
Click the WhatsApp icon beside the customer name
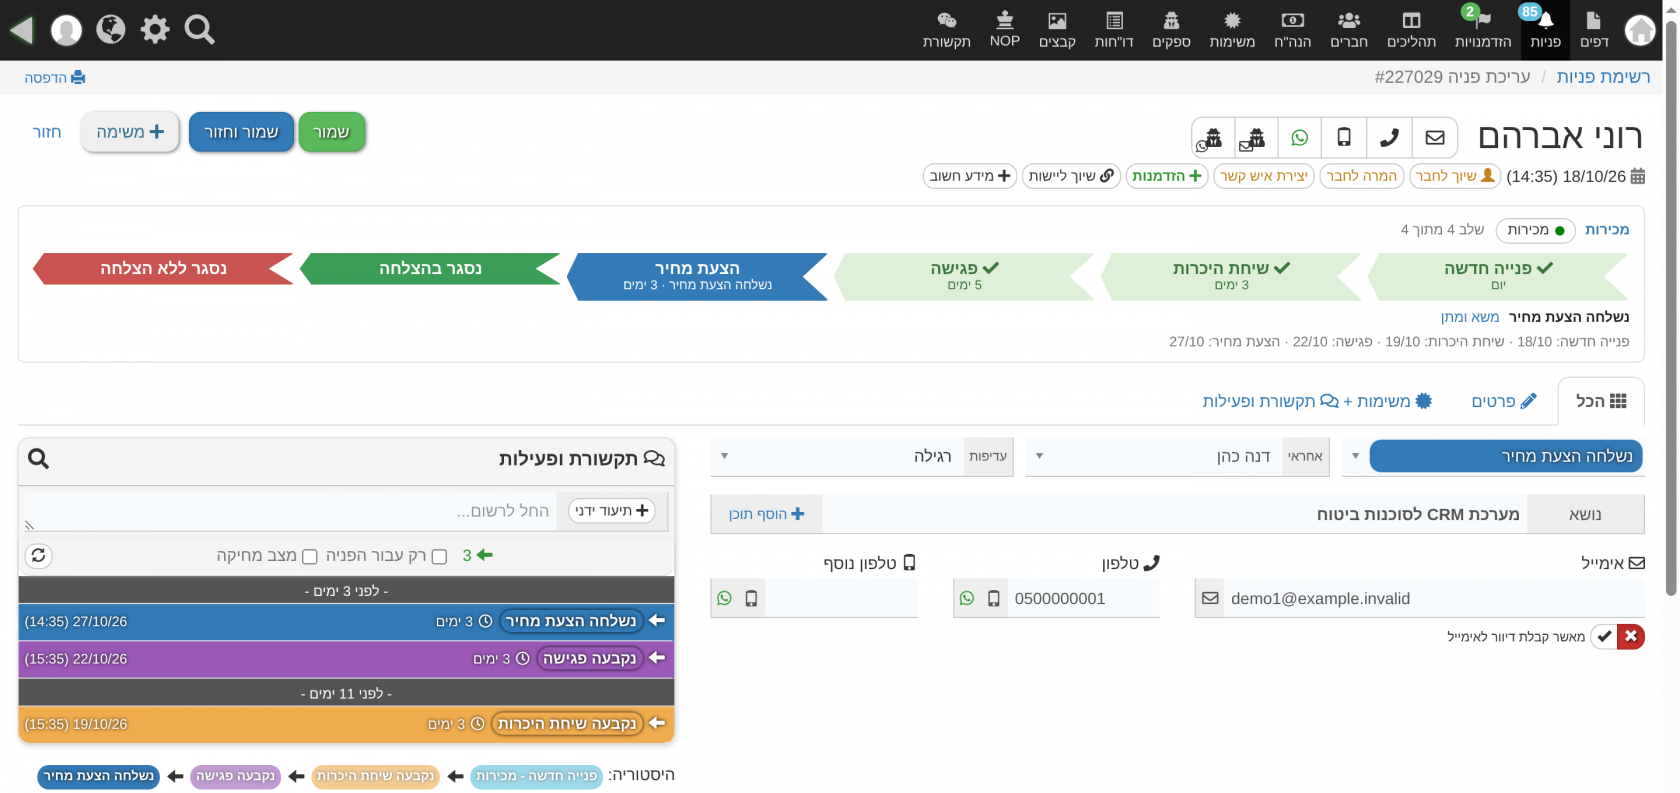pyautogui.click(x=1299, y=137)
